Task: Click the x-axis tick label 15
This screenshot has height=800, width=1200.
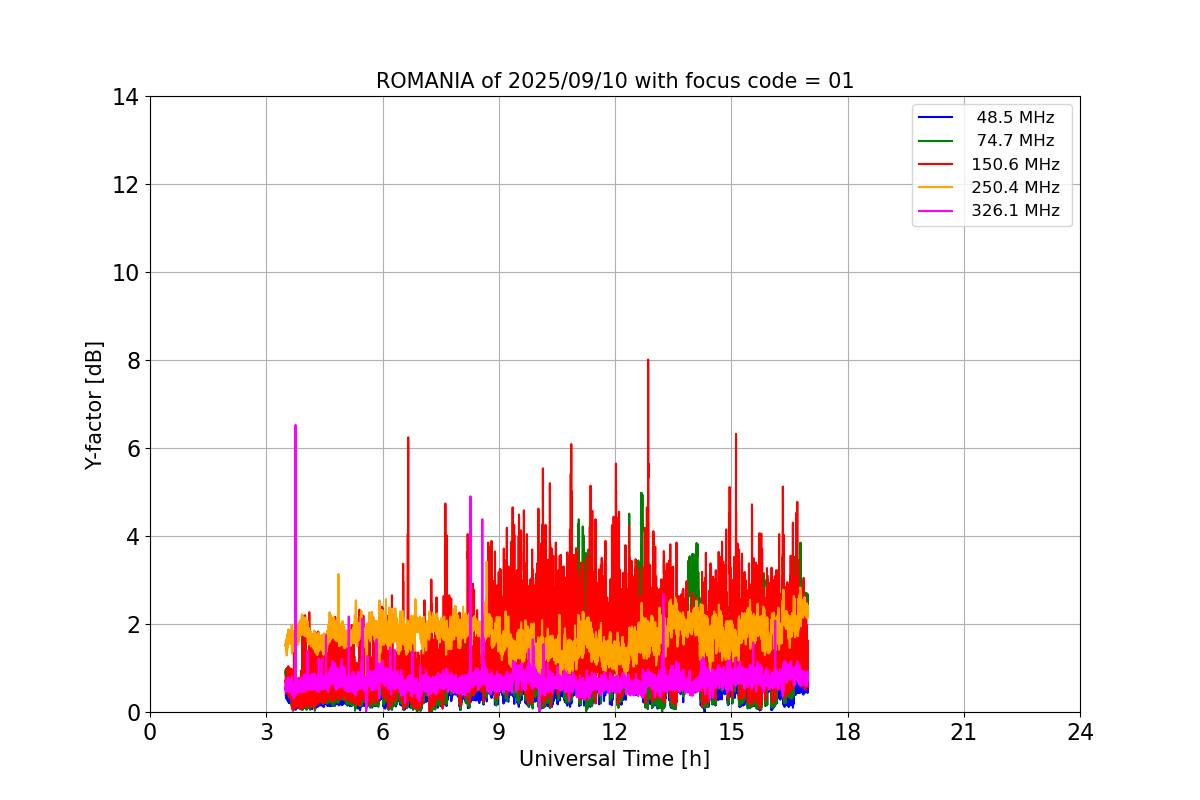Action: click(x=731, y=732)
